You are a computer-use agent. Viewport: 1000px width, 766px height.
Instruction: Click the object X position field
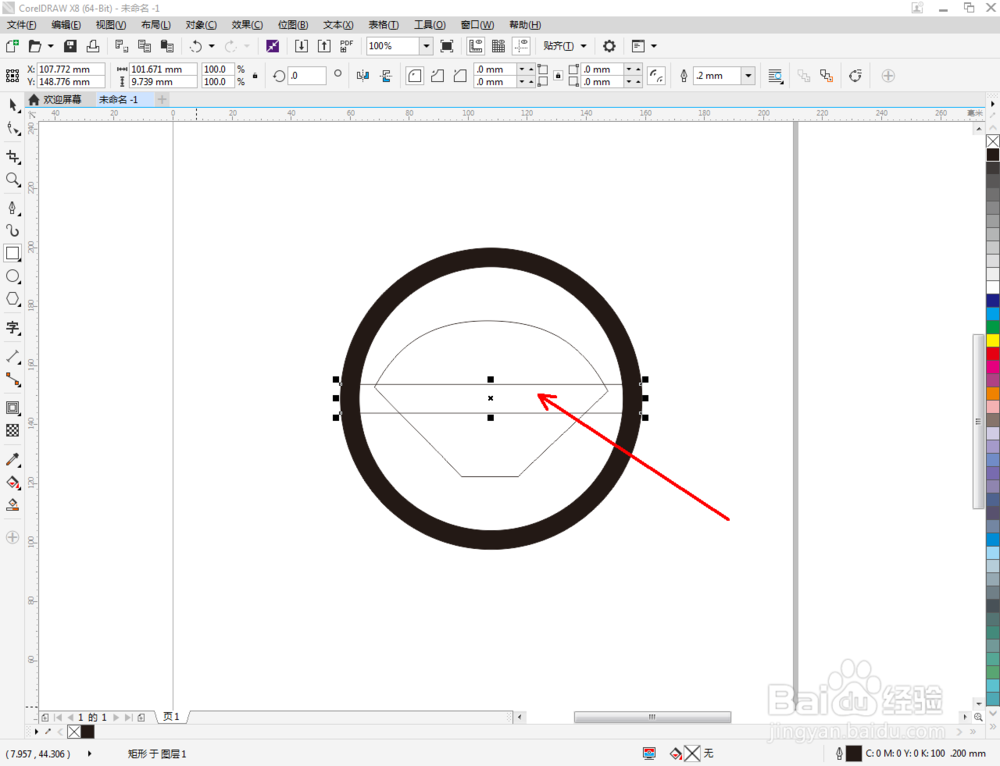click(x=71, y=69)
